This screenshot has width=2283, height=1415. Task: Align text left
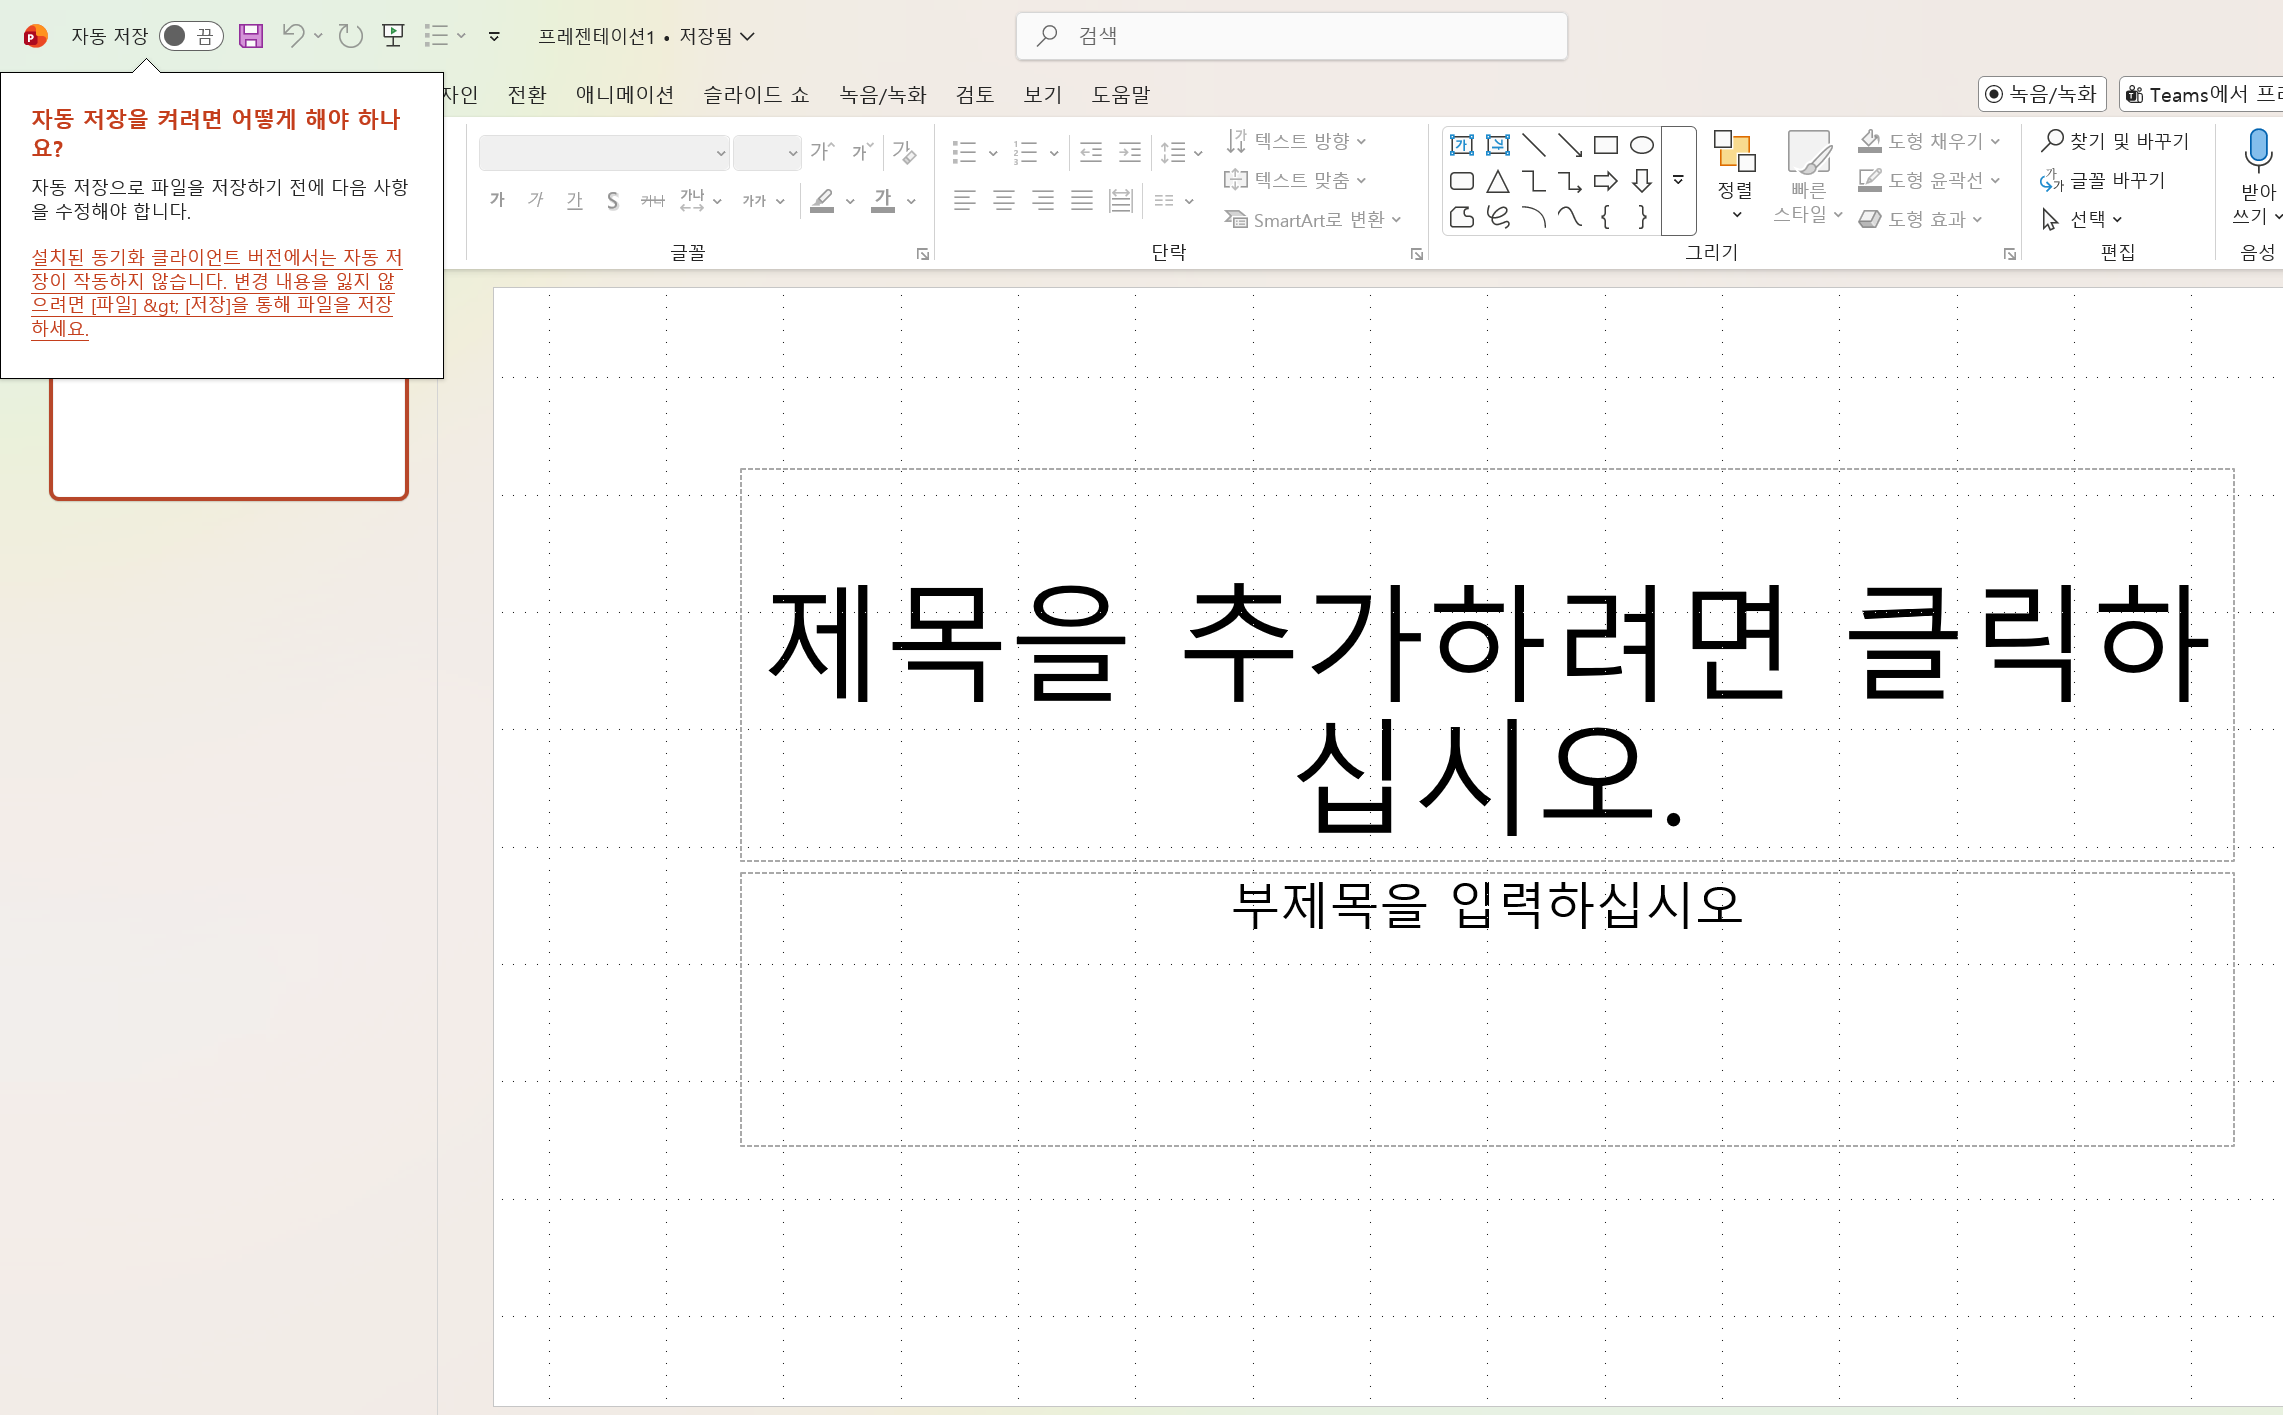point(964,200)
